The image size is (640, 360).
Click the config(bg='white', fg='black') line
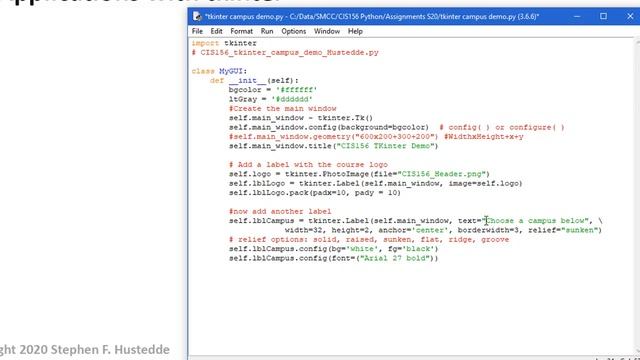point(333,249)
